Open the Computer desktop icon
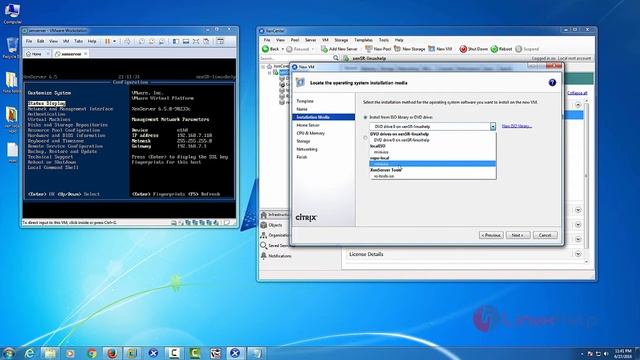The width and height of the screenshot is (640, 360). pyautogui.click(x=12, y=13)
